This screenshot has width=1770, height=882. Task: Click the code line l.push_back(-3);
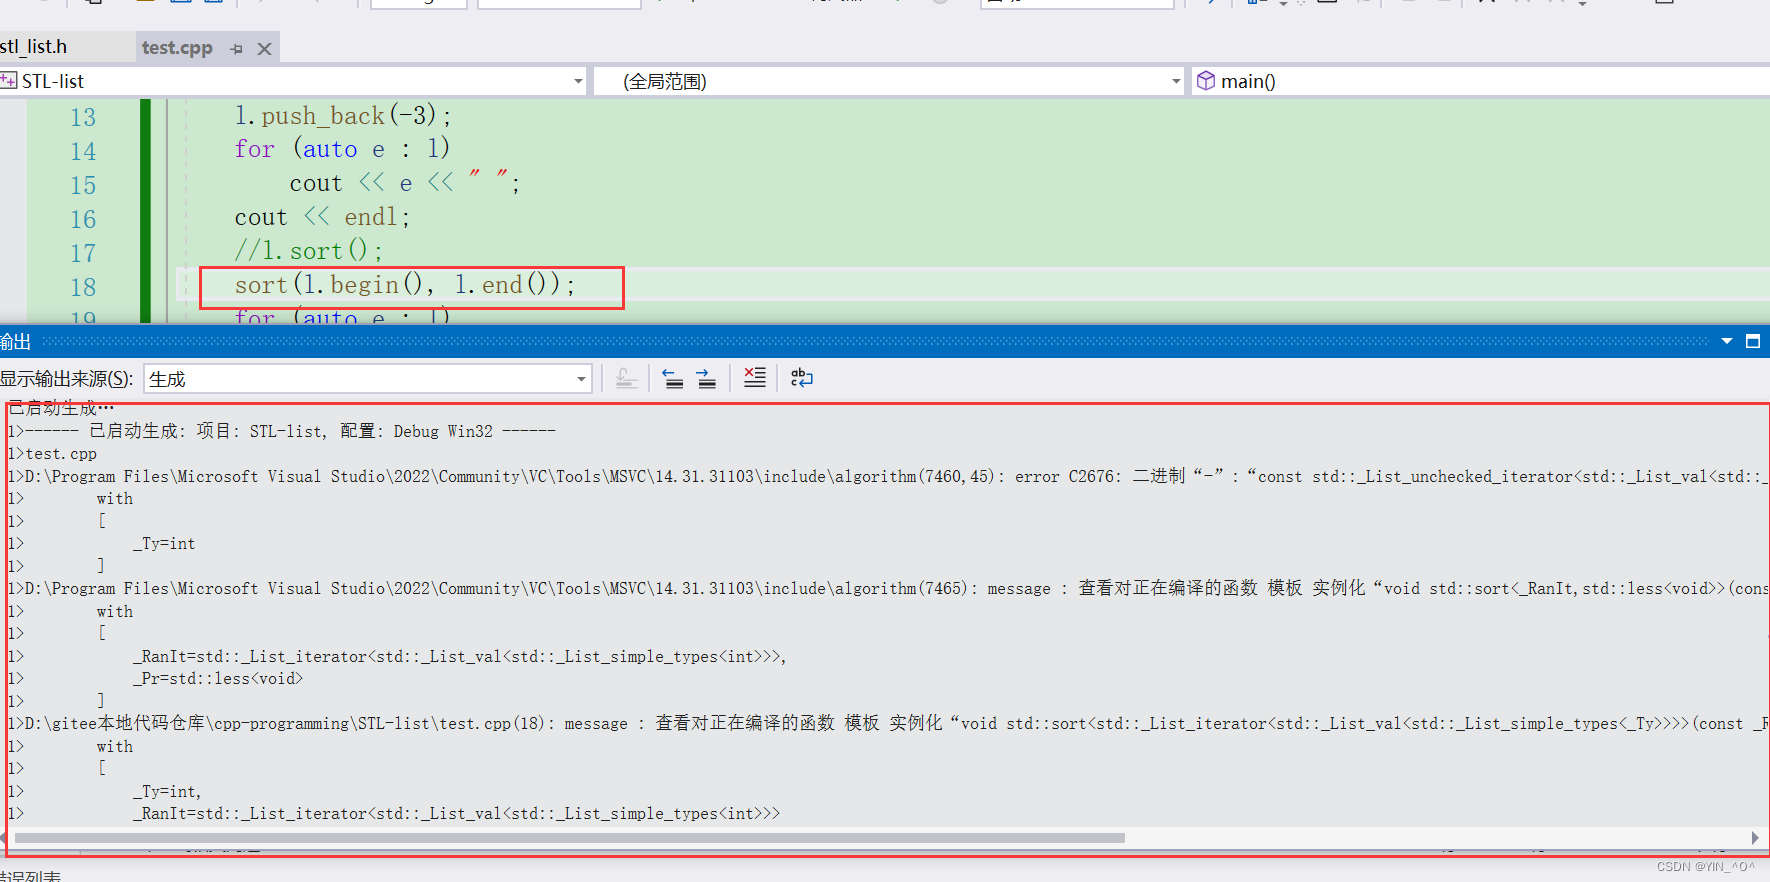(343, 116)
